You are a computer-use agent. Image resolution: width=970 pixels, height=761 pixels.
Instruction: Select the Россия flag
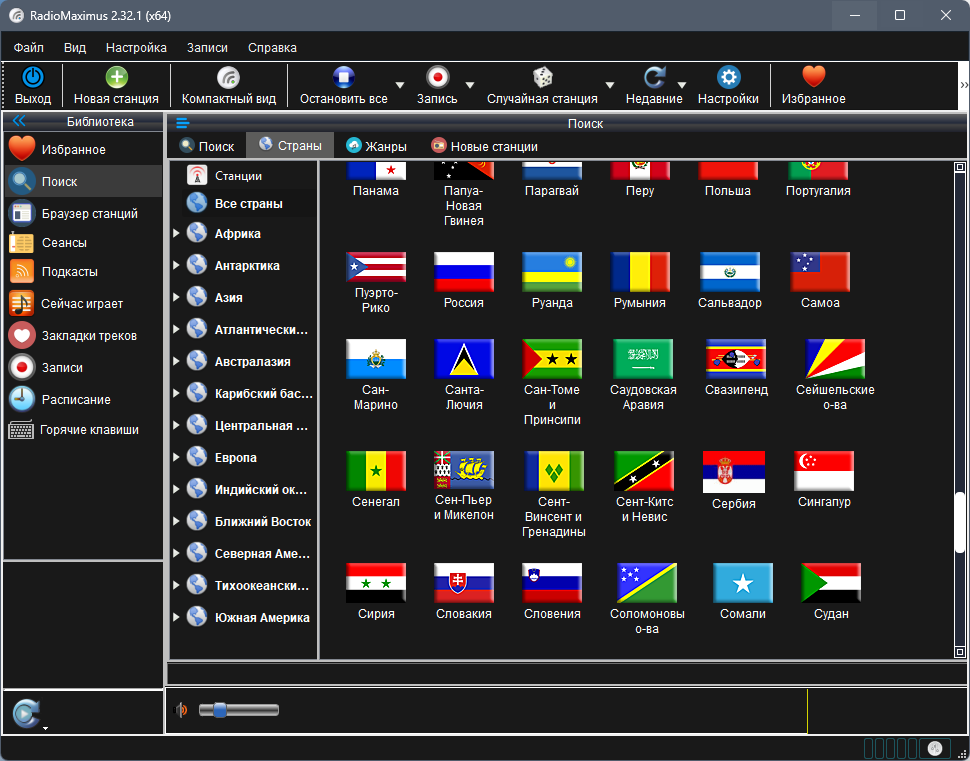point(463,272)
